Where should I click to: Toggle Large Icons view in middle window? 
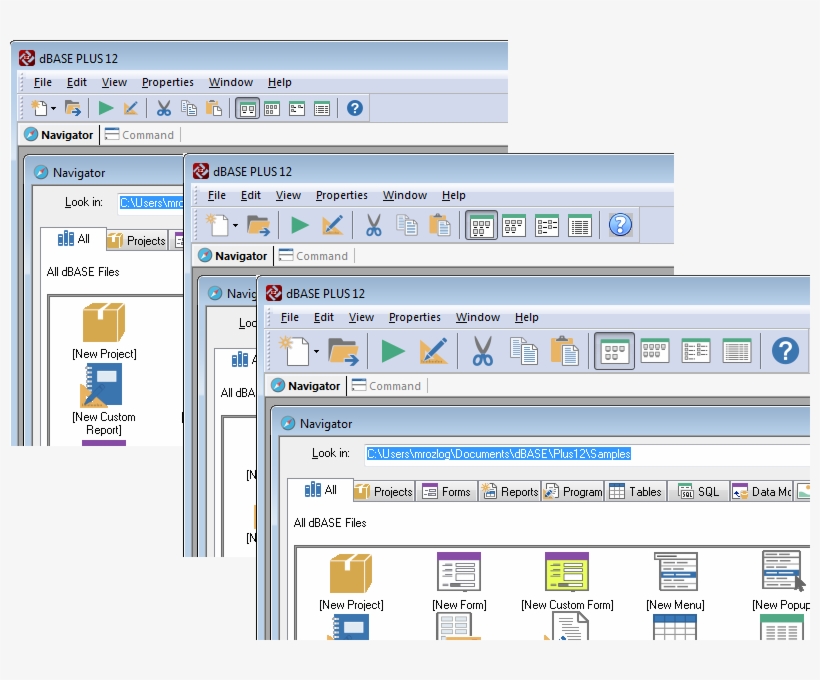tap(481, 225)
